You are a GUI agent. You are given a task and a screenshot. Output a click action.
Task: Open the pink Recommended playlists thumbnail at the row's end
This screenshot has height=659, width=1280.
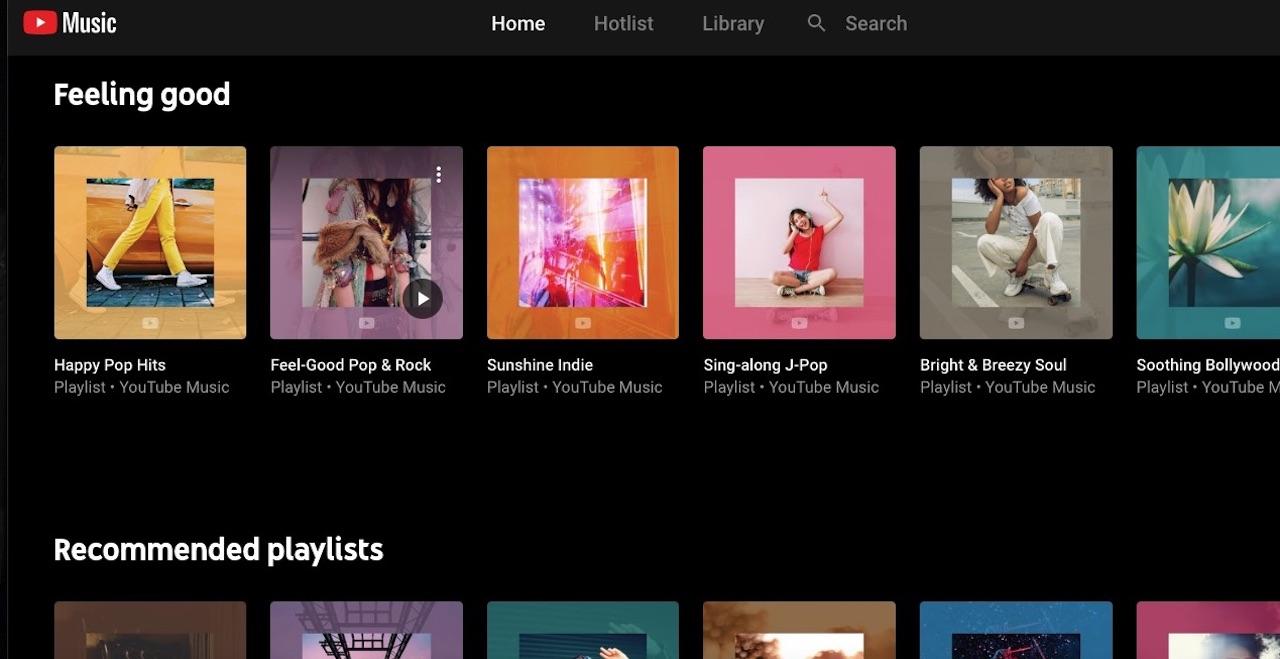tap(1208, 630)
